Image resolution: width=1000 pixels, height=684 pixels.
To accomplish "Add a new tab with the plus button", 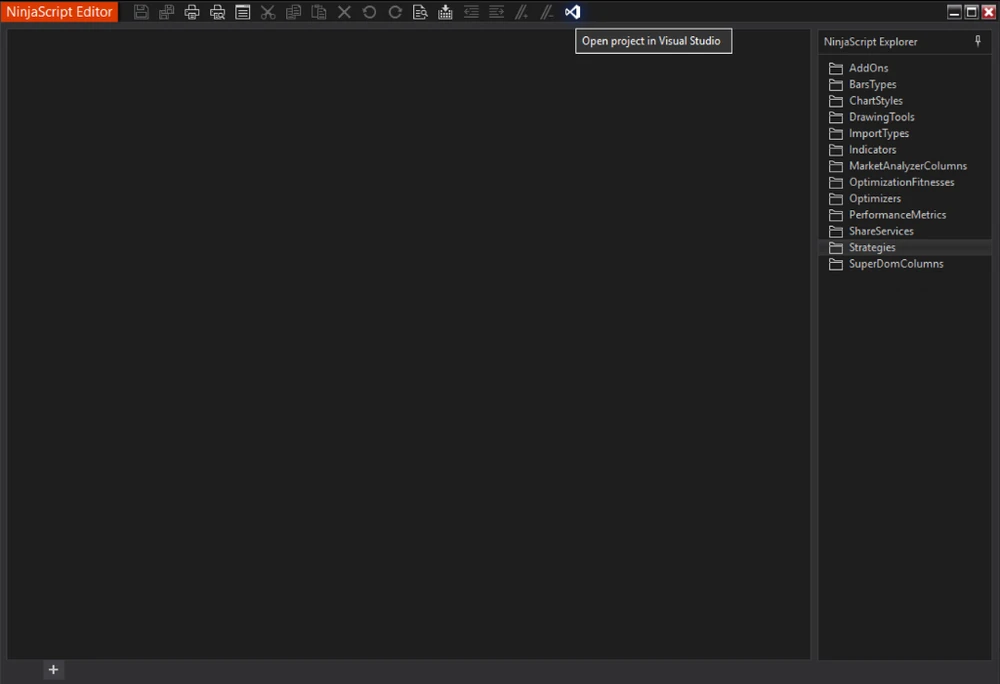I will pyautogui.click(x=54, y=669).
